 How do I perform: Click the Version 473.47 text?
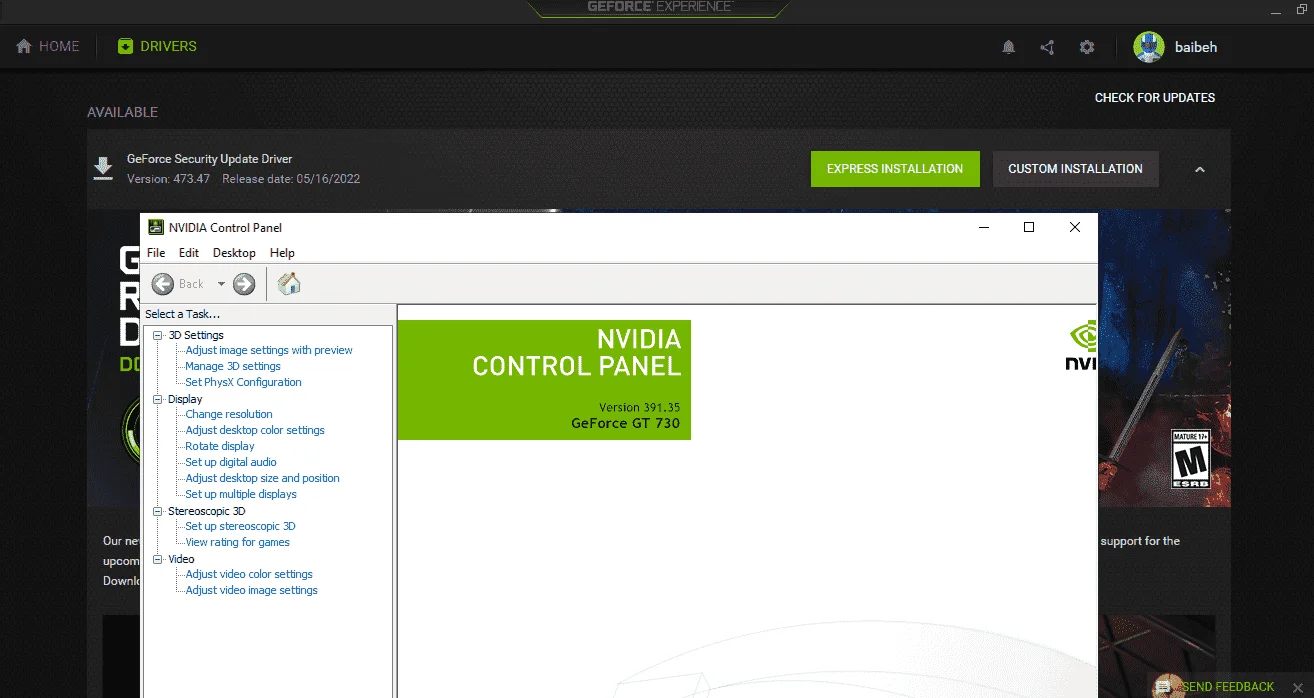click(168, 179)
